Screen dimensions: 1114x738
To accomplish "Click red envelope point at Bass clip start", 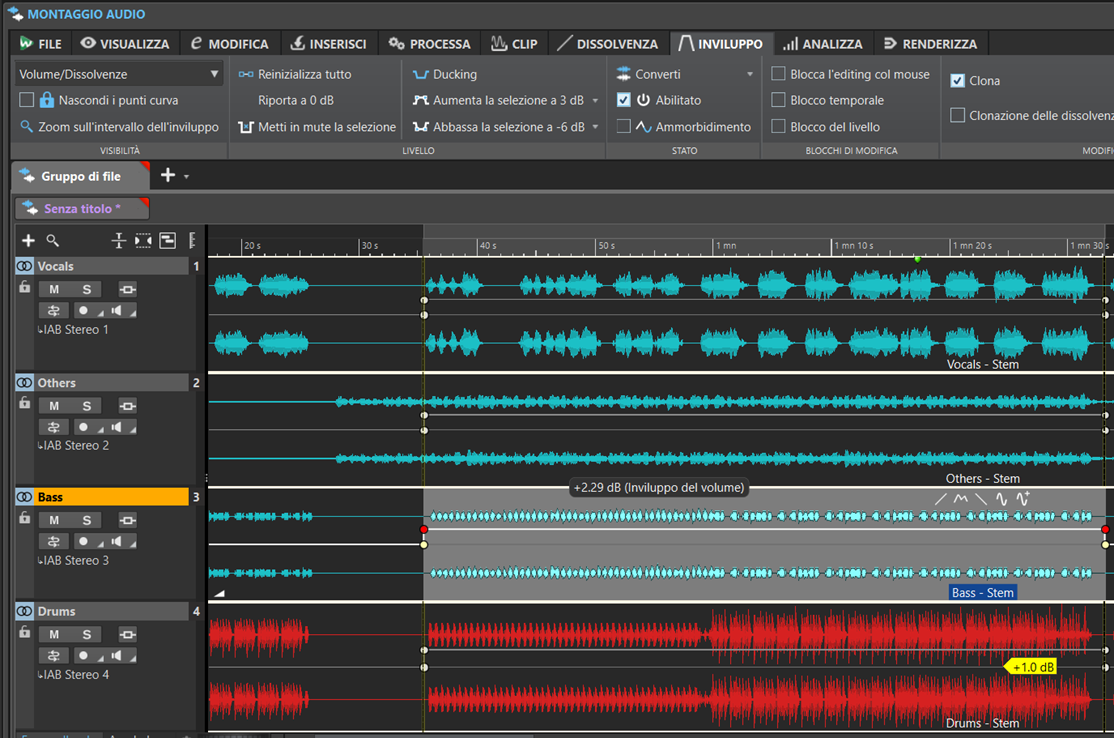I will coord(424,529).
